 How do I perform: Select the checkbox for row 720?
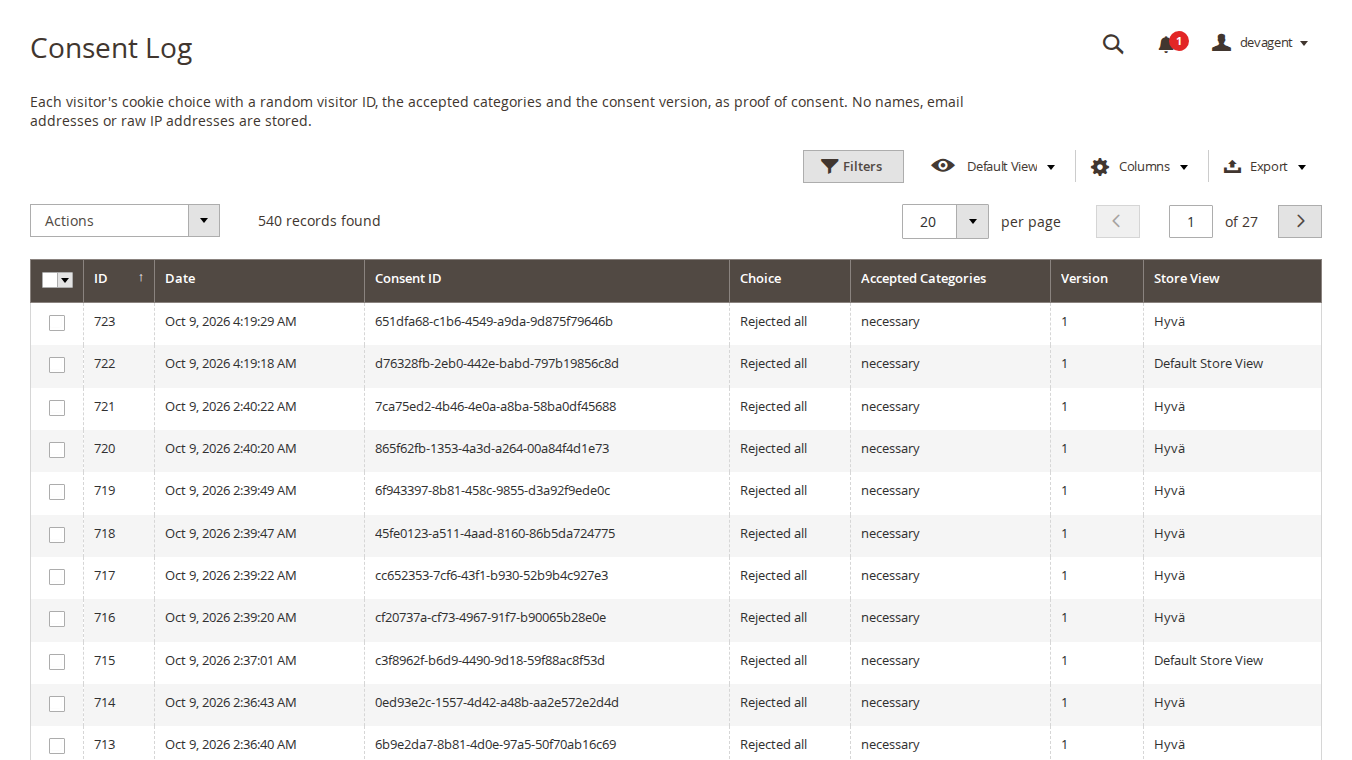pos(57,449)
